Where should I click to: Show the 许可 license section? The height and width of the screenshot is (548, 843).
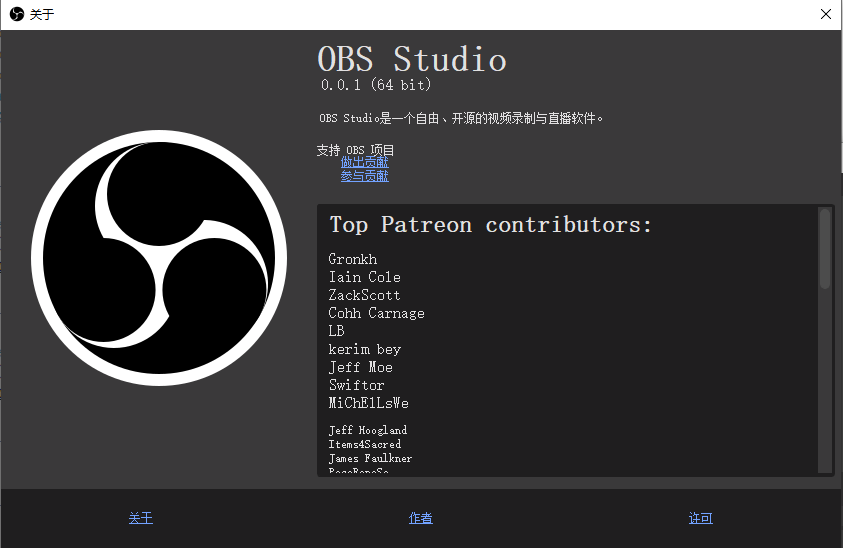(701, 518)
